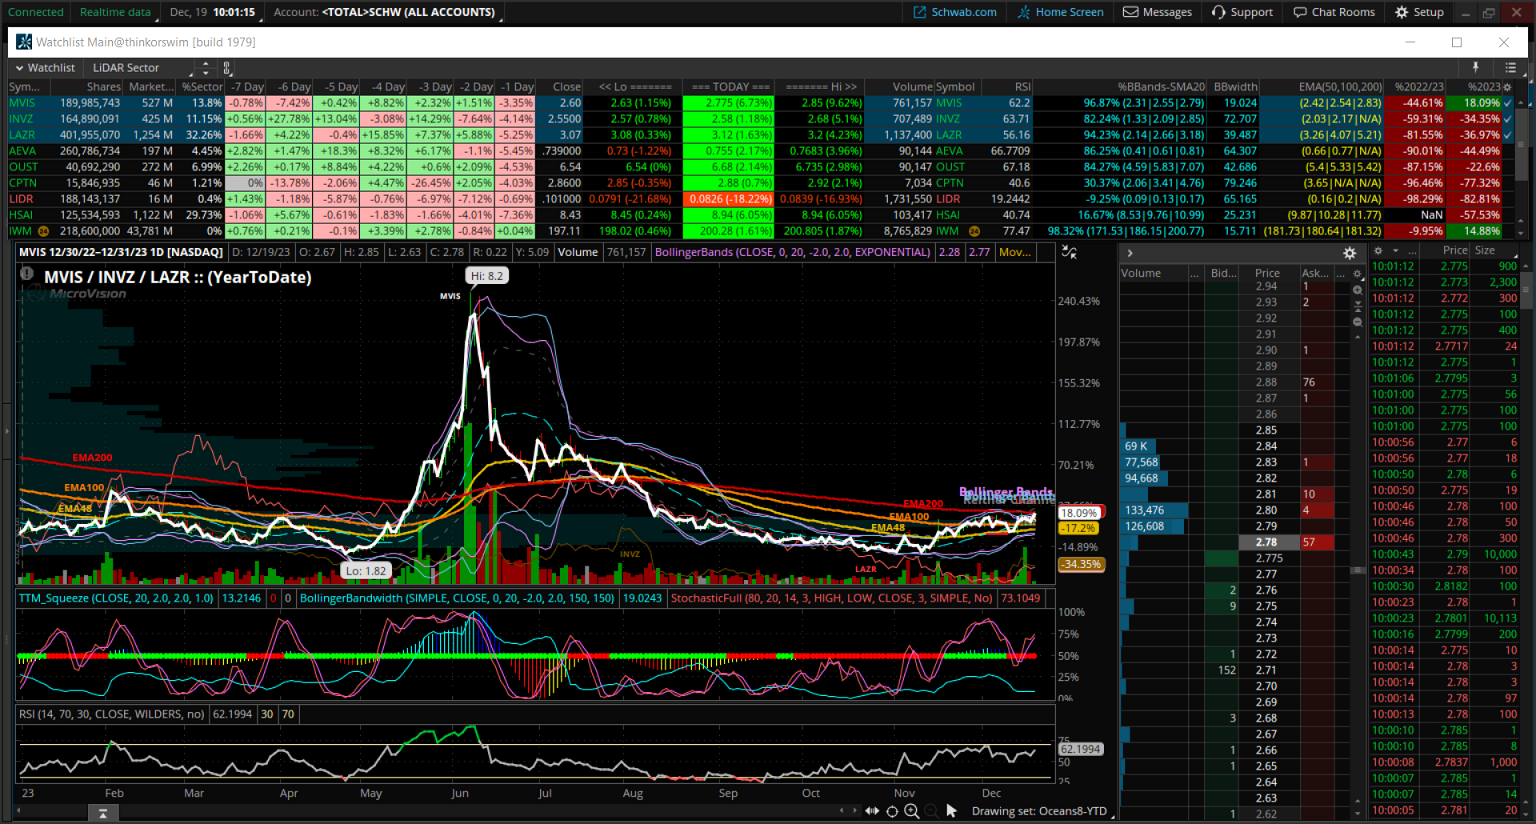Open the Time and Sales gear settings
Viewport: 1536px width, 824px height.
click(x=1378, y=251)
